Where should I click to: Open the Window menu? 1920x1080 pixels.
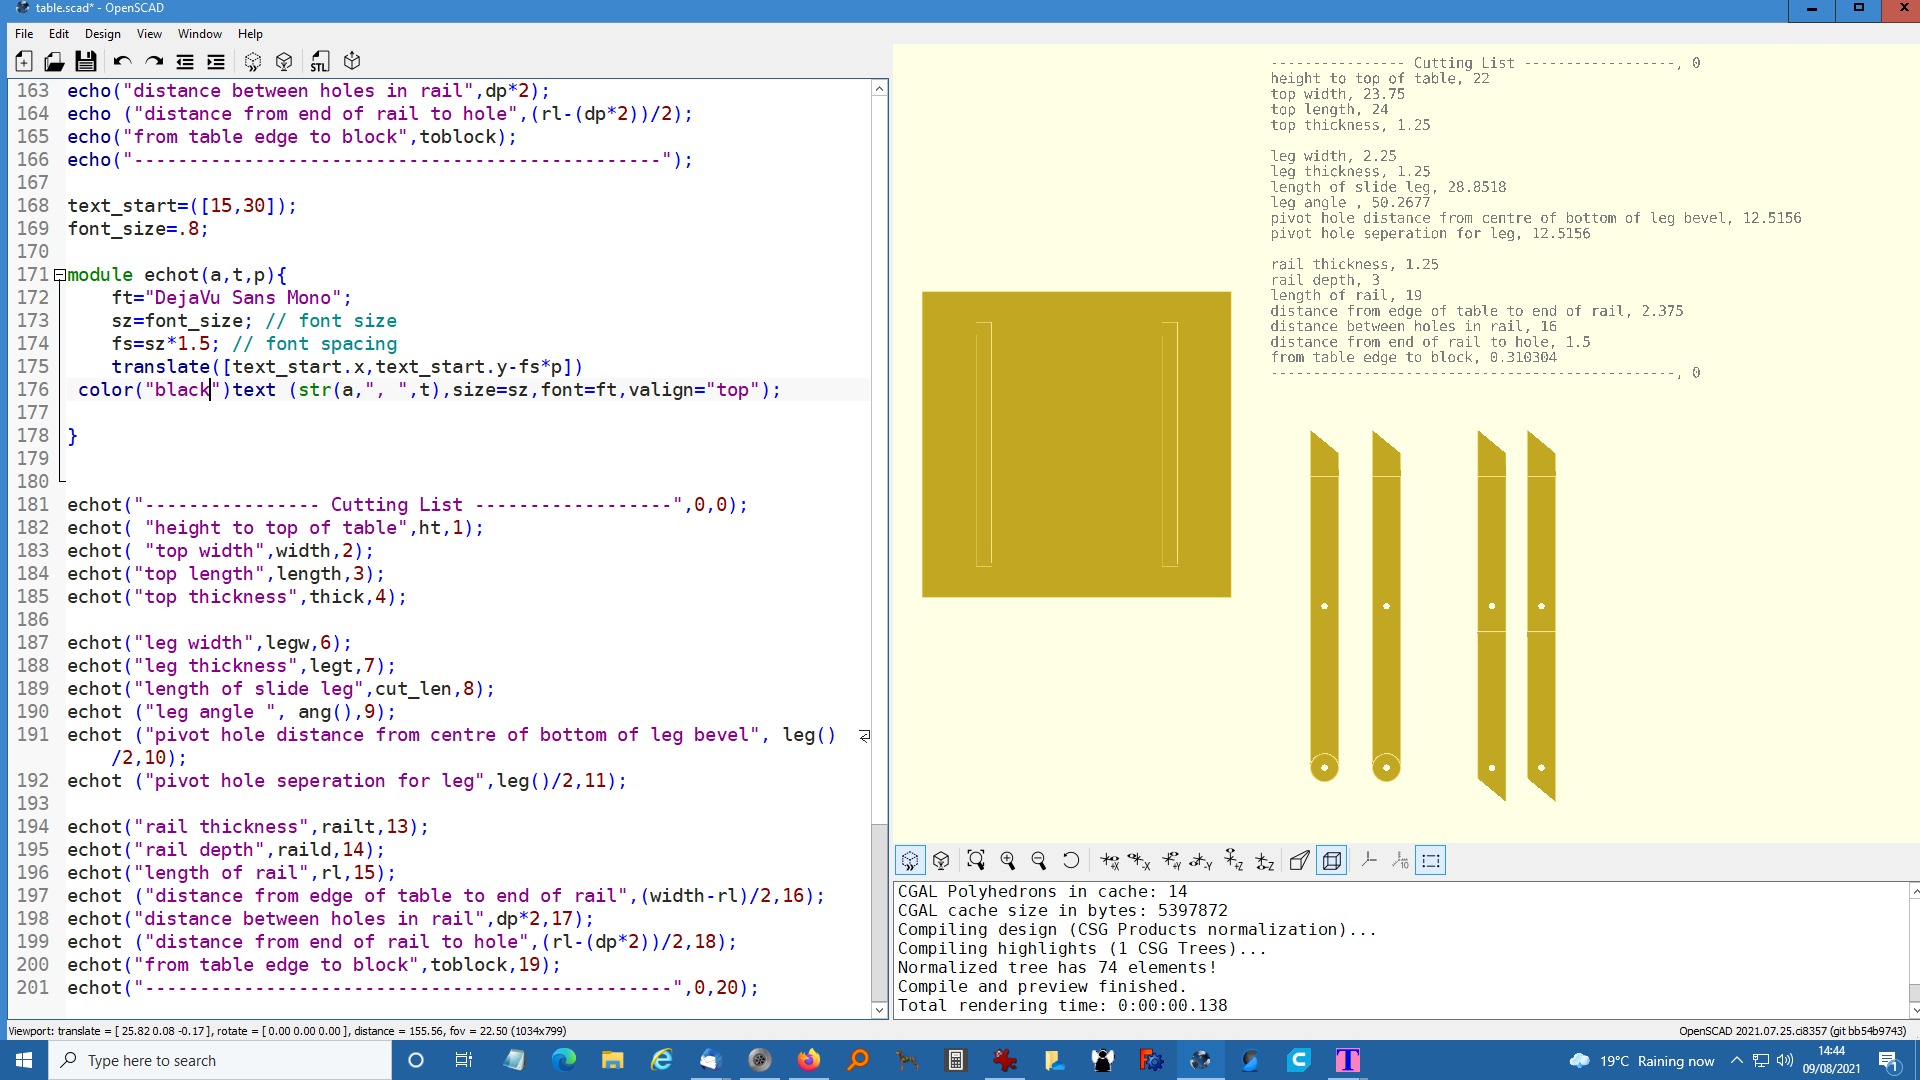click(x=199, y=34)
